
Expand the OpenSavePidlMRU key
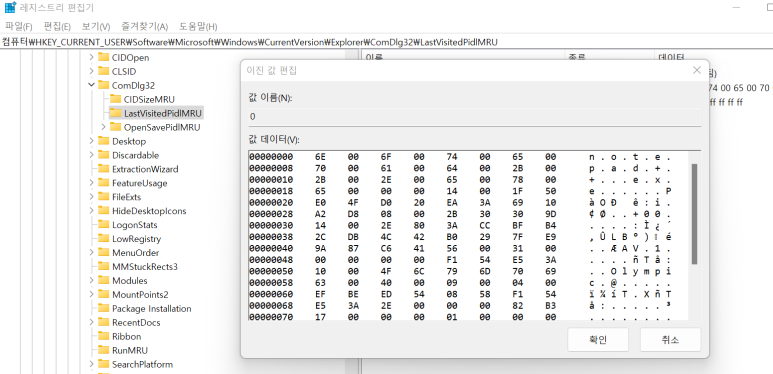103,127
